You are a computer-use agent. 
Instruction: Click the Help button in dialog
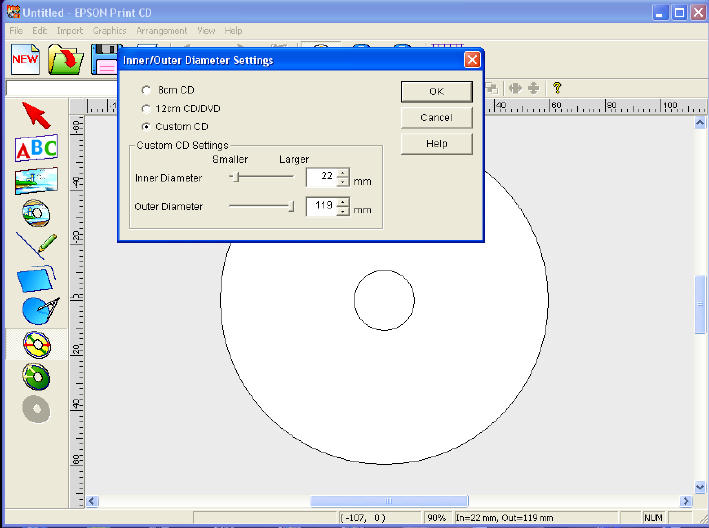click(436, 144)
